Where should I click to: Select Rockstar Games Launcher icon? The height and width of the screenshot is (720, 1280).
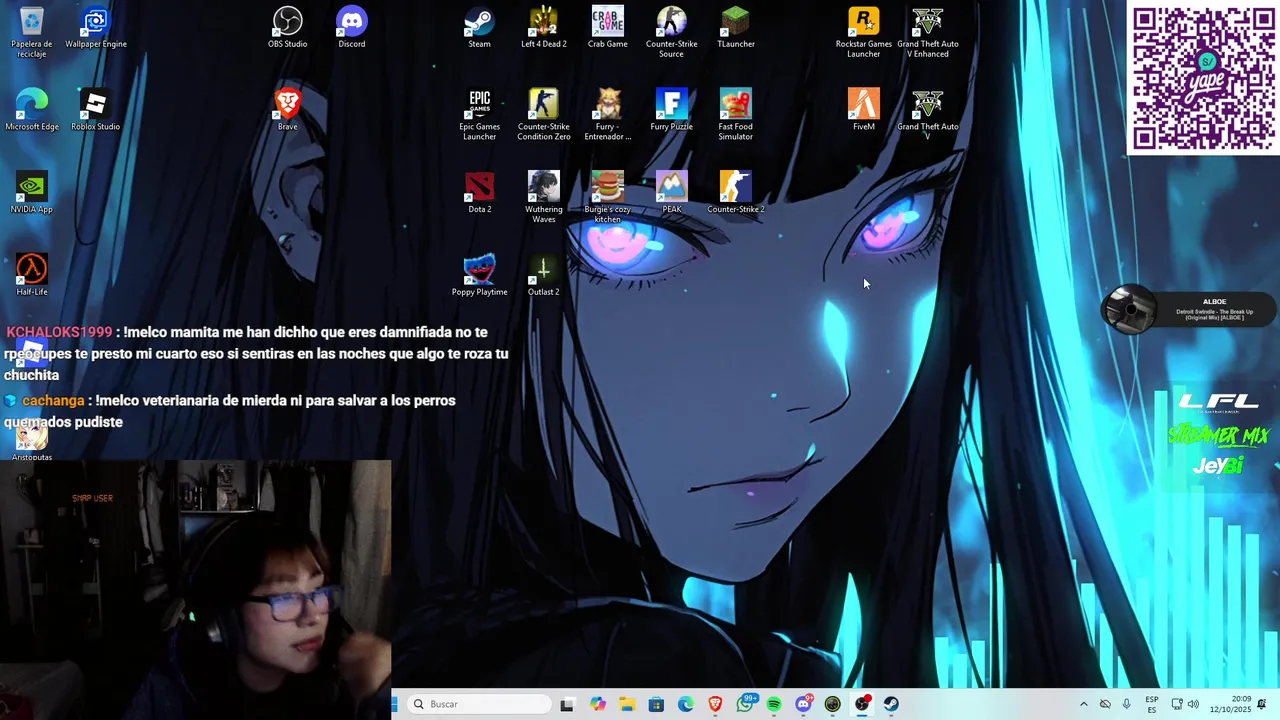(863, 31)
